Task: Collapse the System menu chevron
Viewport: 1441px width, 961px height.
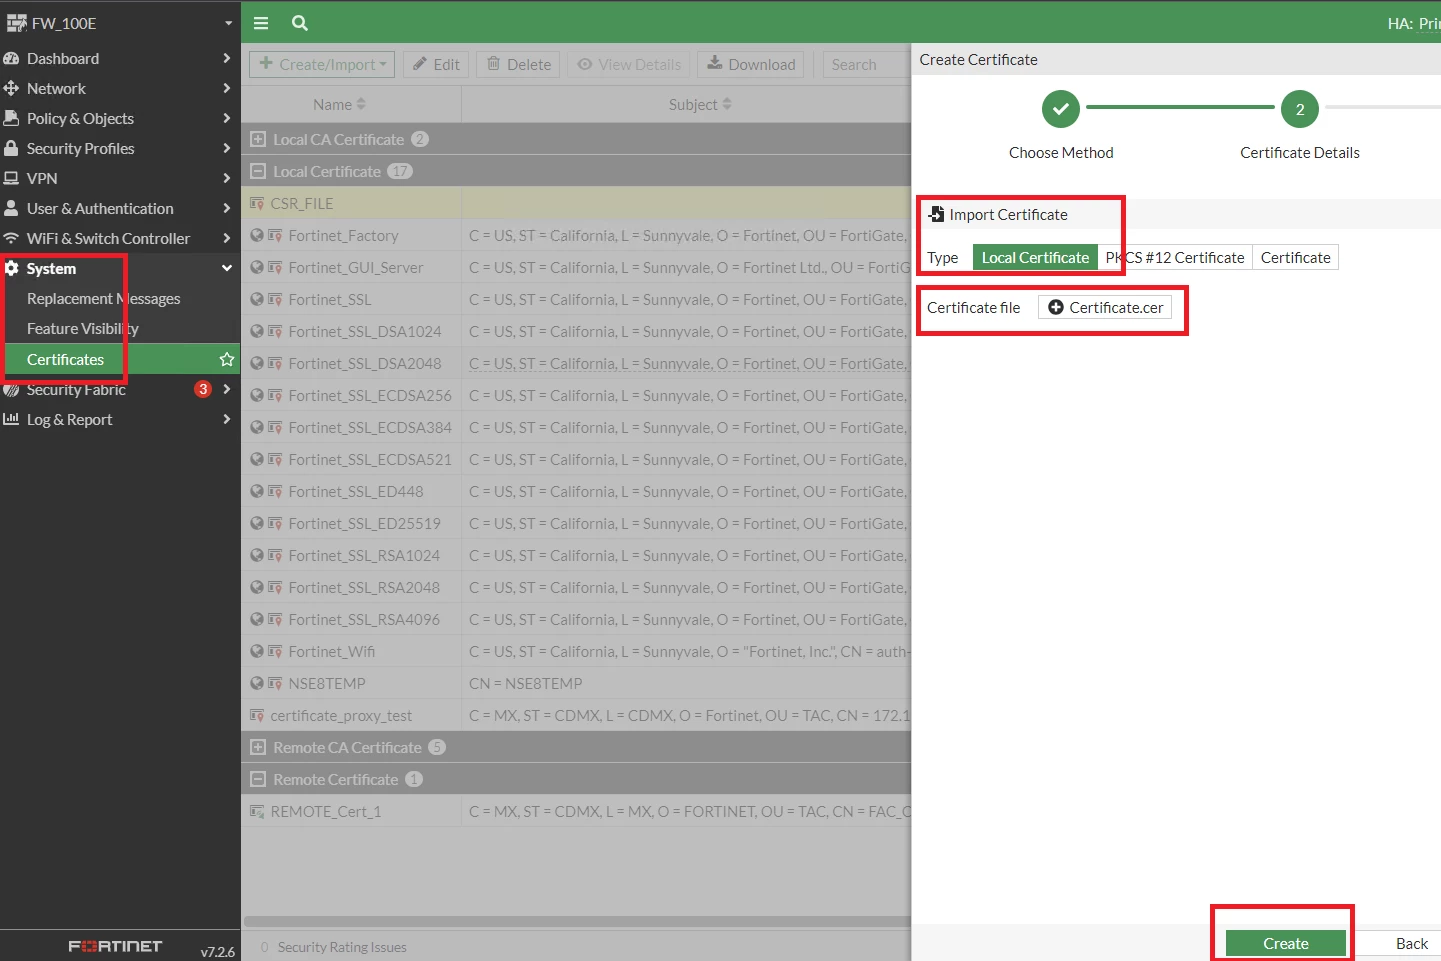Action: [227, 268]
